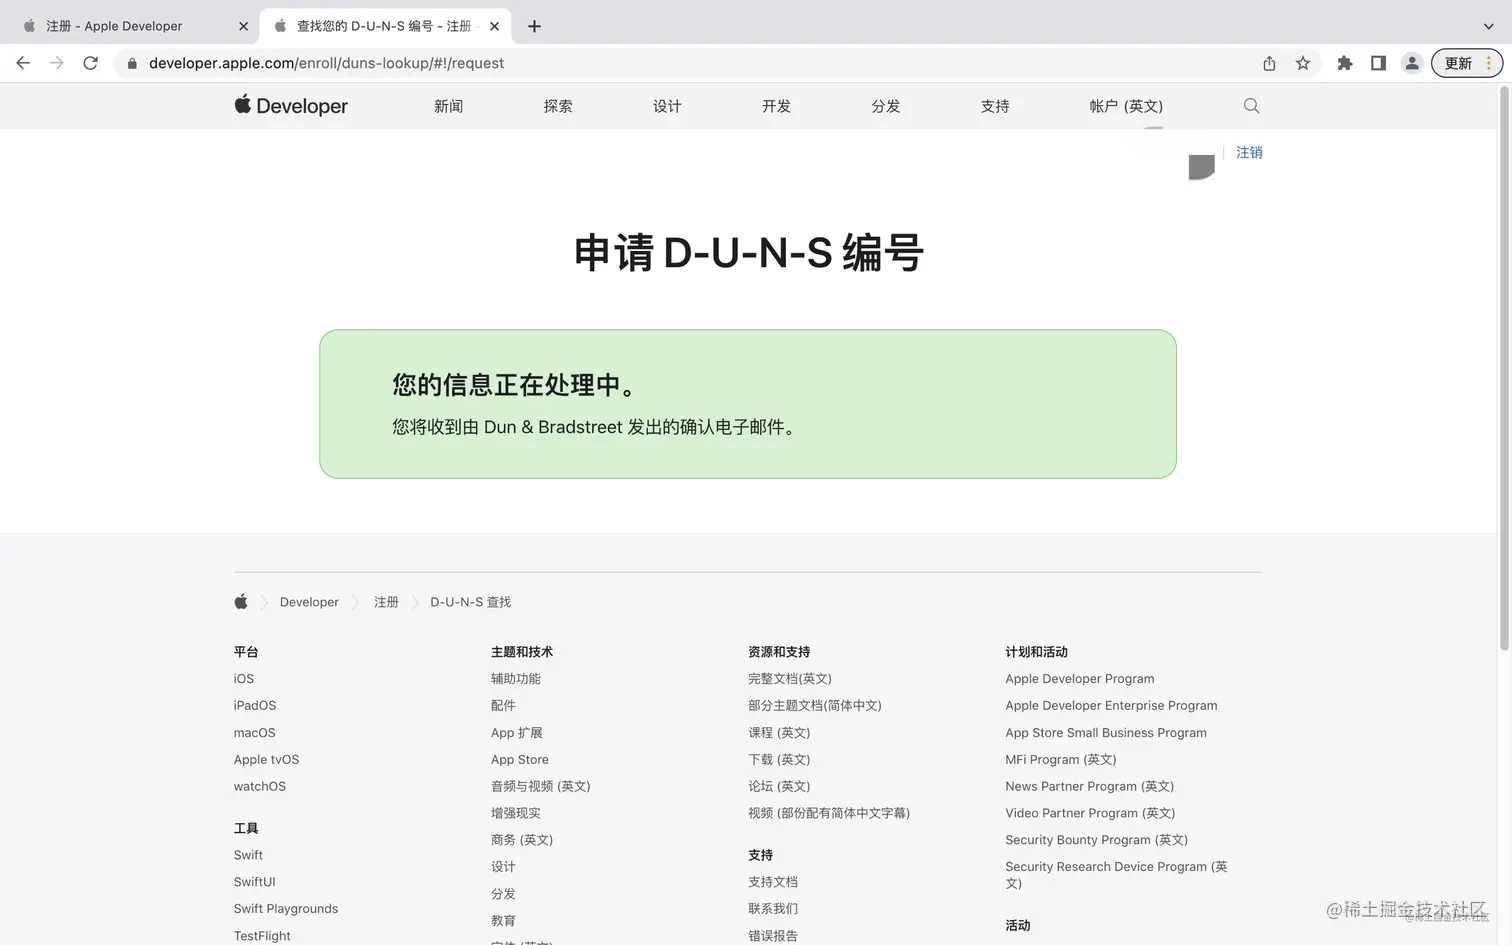Focus the address bar URL
The image size is (1512, 945).
click(326, 63)
